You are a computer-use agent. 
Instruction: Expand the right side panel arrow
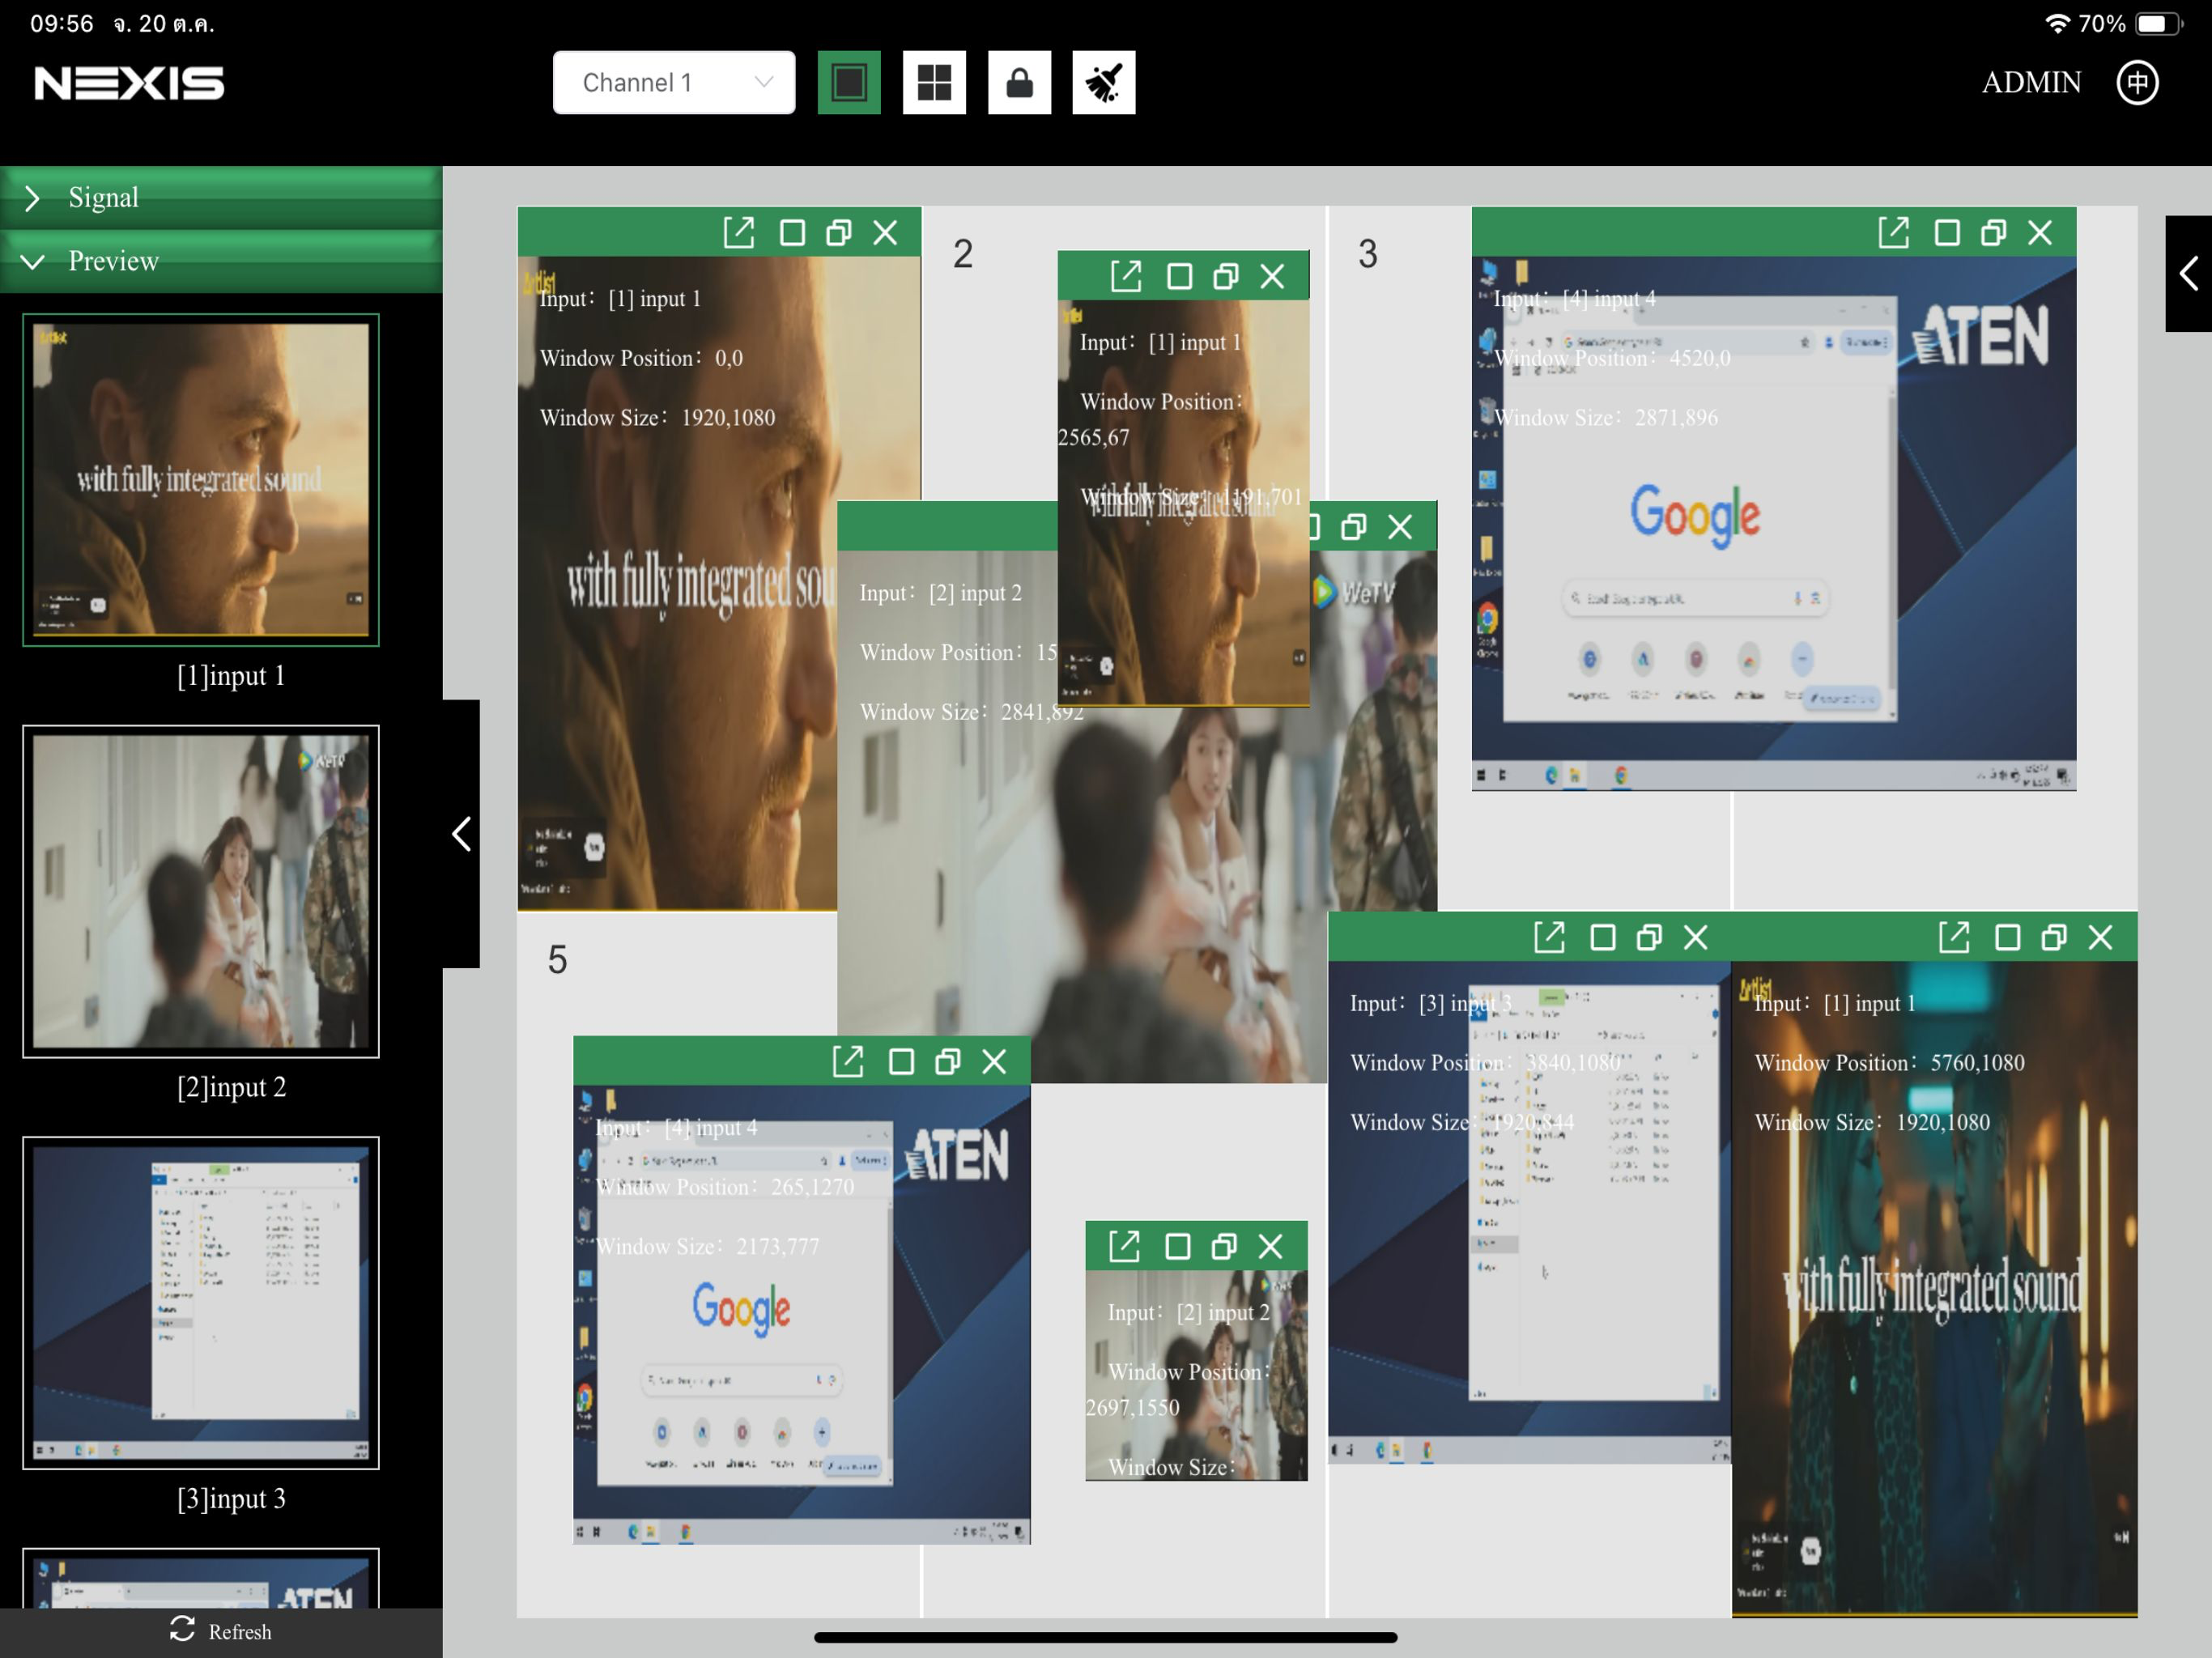pos(2188,273)
